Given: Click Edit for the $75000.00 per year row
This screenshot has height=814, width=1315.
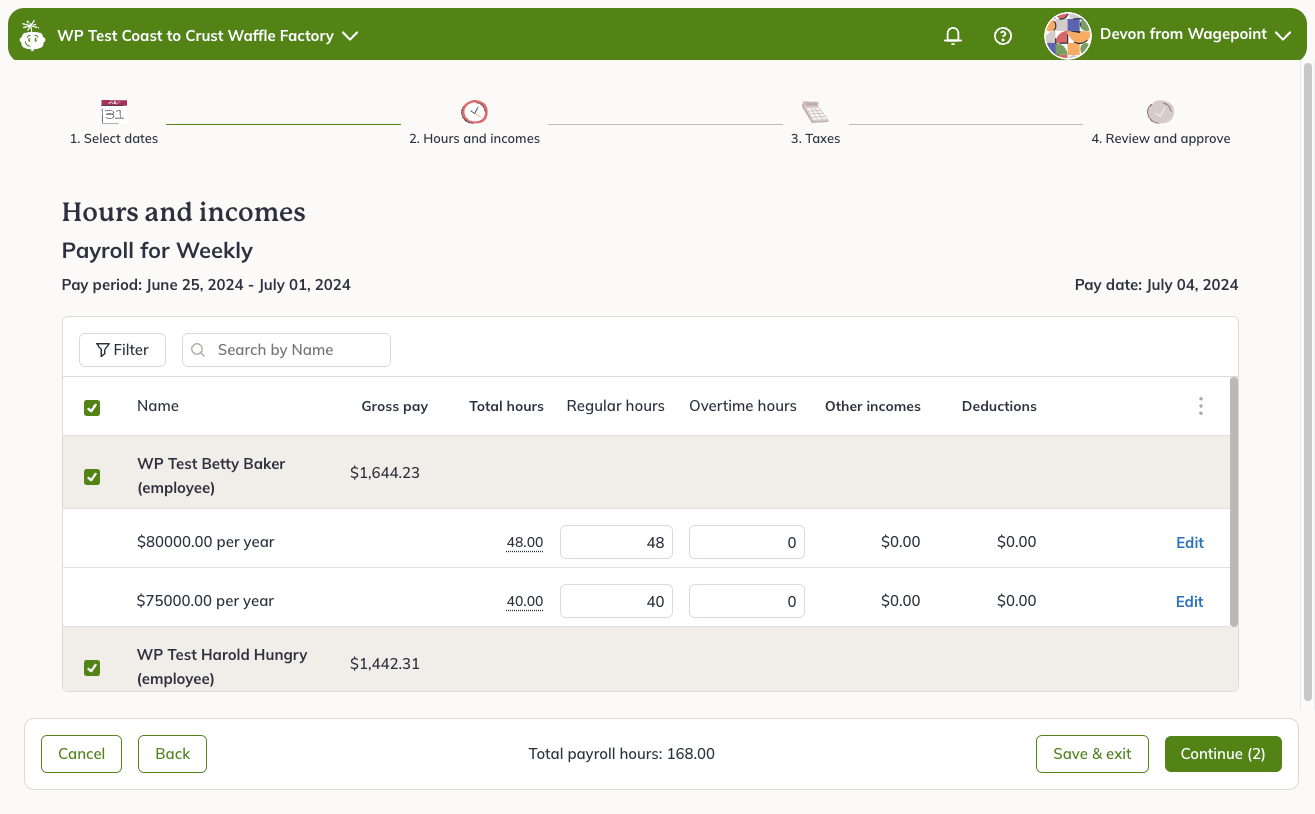Looking at the screenshot, I should click(x=1189, y=602).
